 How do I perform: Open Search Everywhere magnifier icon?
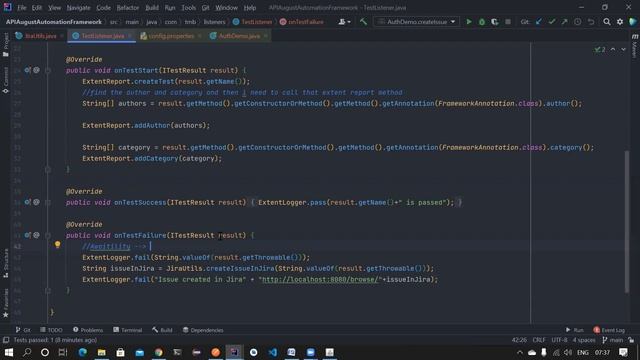pyautogui.click(x=607, y=22)
